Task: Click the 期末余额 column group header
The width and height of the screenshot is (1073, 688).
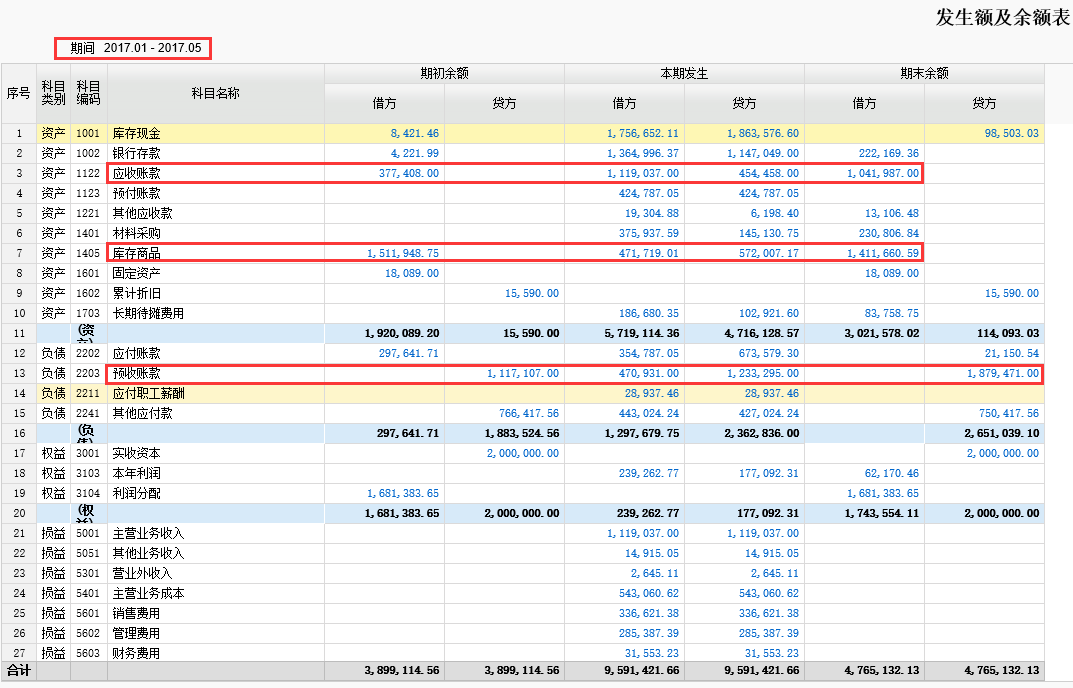Action: (x=924, y=73)
